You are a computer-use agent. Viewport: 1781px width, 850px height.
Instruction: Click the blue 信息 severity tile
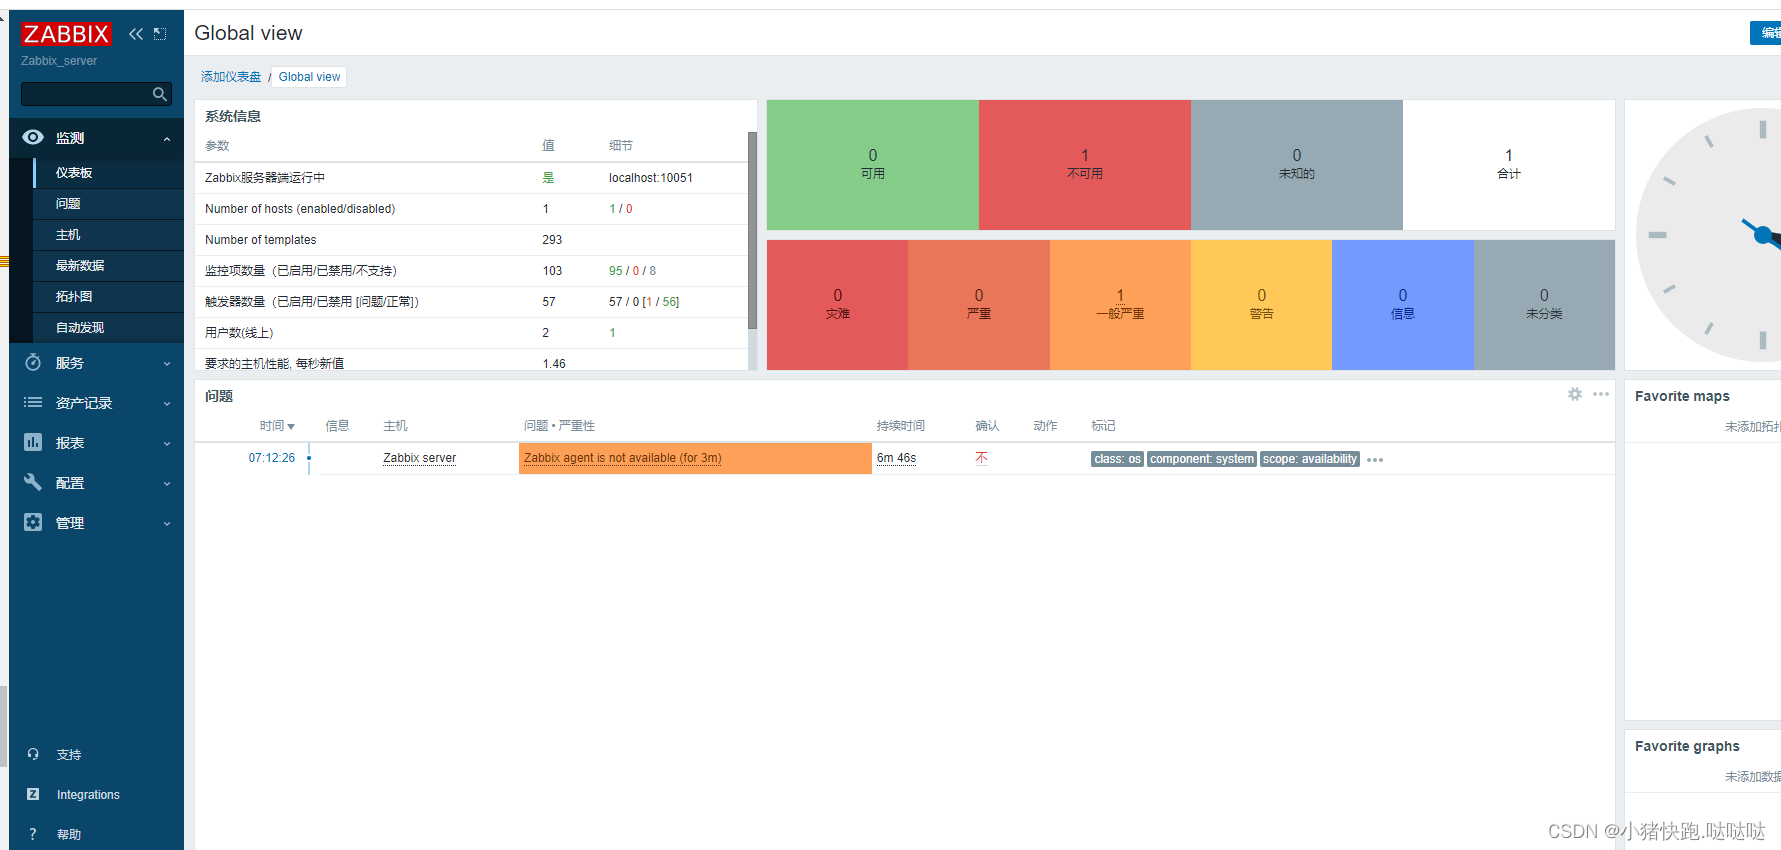pyautogui.click(x=1403, y=305)
